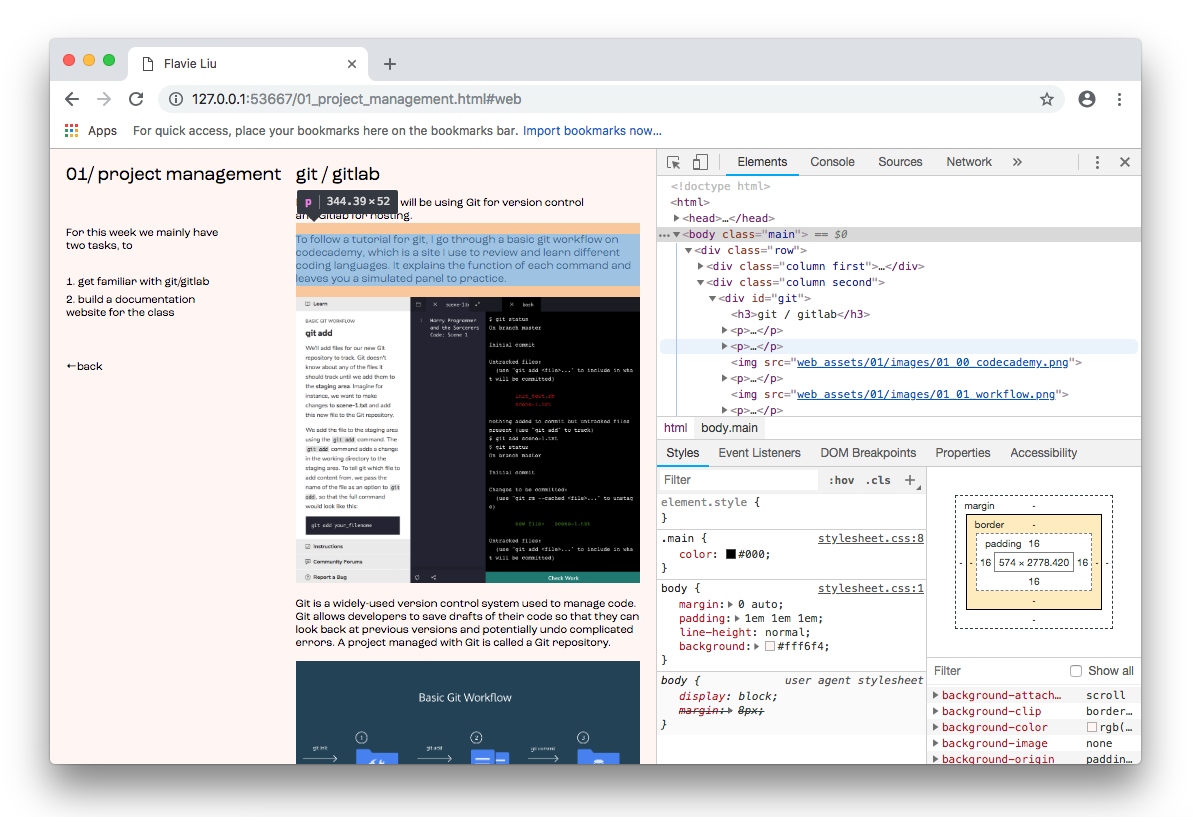Viewport: 1193px width, 817px height.
Task: Expand the head element node
Action: [x=676, y=218]
